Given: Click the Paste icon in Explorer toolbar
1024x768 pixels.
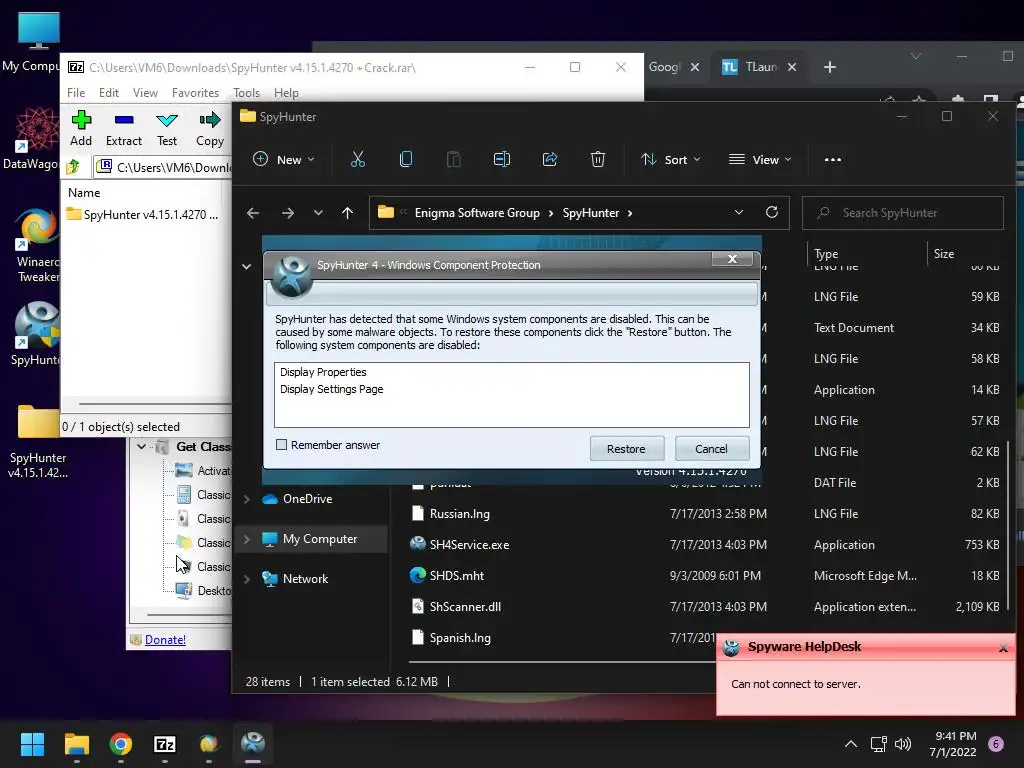Looking at the screenshot, I should (453, 159).
